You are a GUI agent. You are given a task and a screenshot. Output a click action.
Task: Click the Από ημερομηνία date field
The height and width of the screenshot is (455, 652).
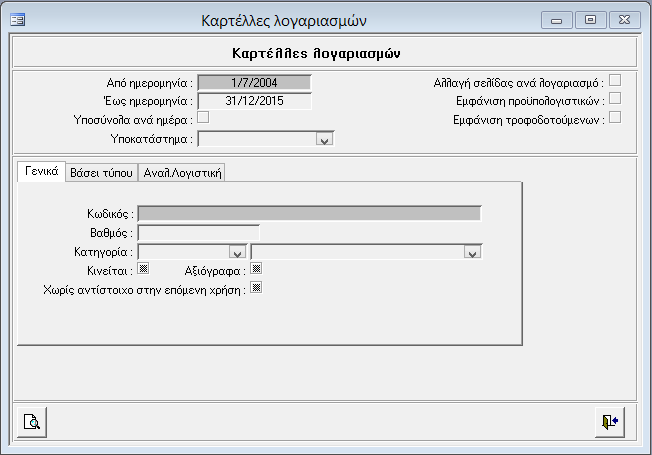point(254,82)
